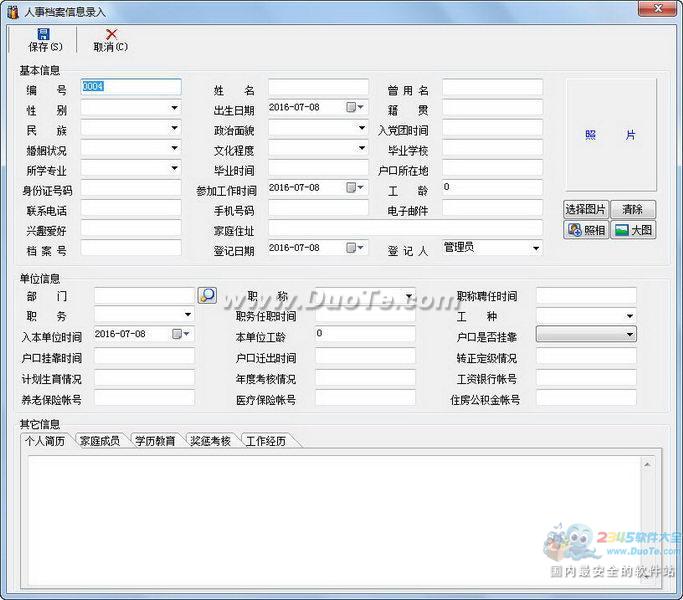683x600 pixels.
Task: Open calendar icon for 入本单位时间
Action: point(178,334)
